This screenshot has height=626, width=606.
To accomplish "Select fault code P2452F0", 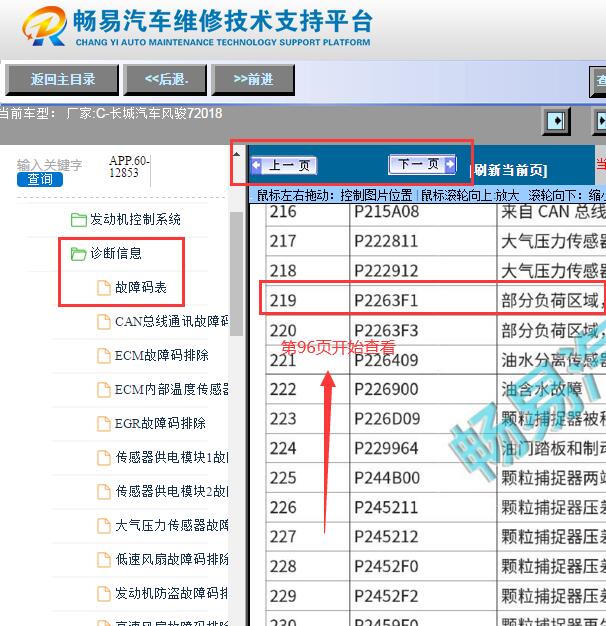I will [386, 567].
